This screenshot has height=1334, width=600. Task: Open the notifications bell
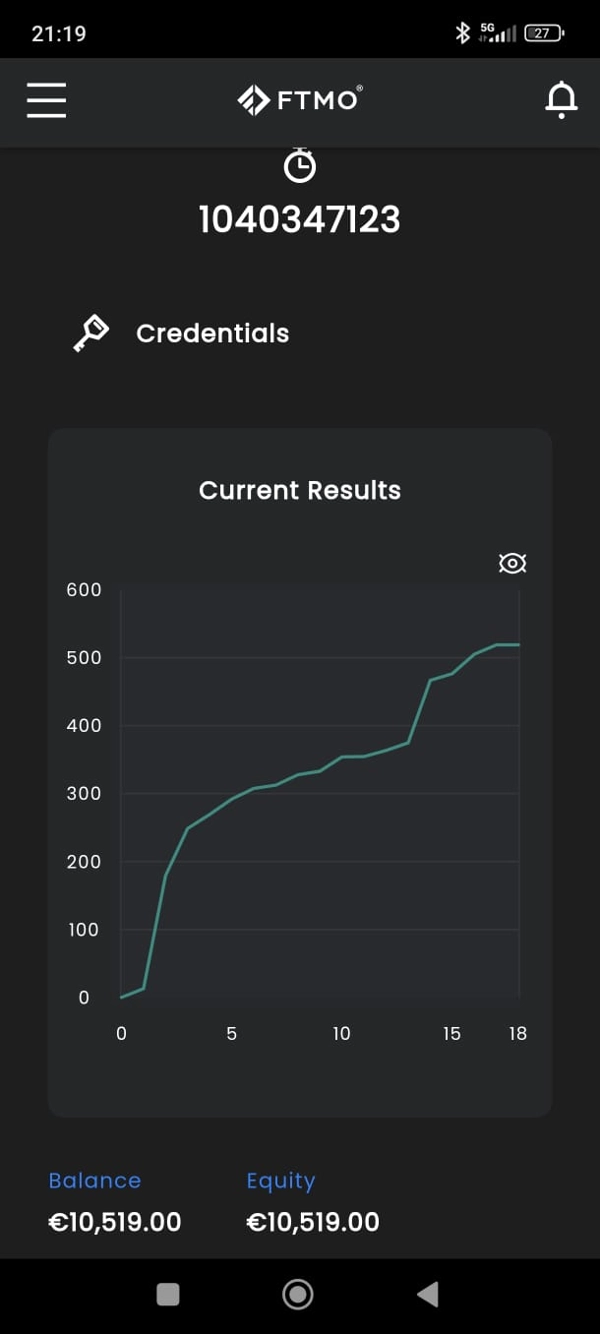point(561,100)
